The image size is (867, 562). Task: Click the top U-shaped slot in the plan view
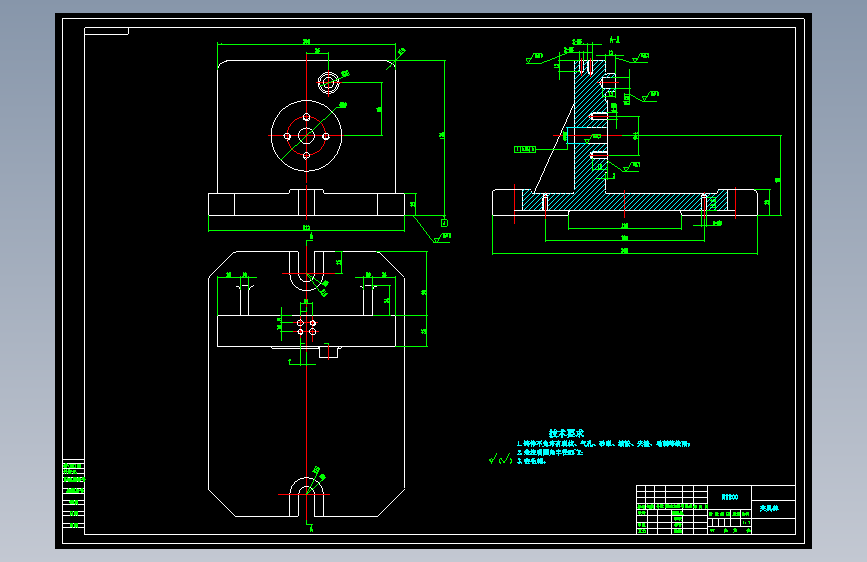[x=306, y=270]
